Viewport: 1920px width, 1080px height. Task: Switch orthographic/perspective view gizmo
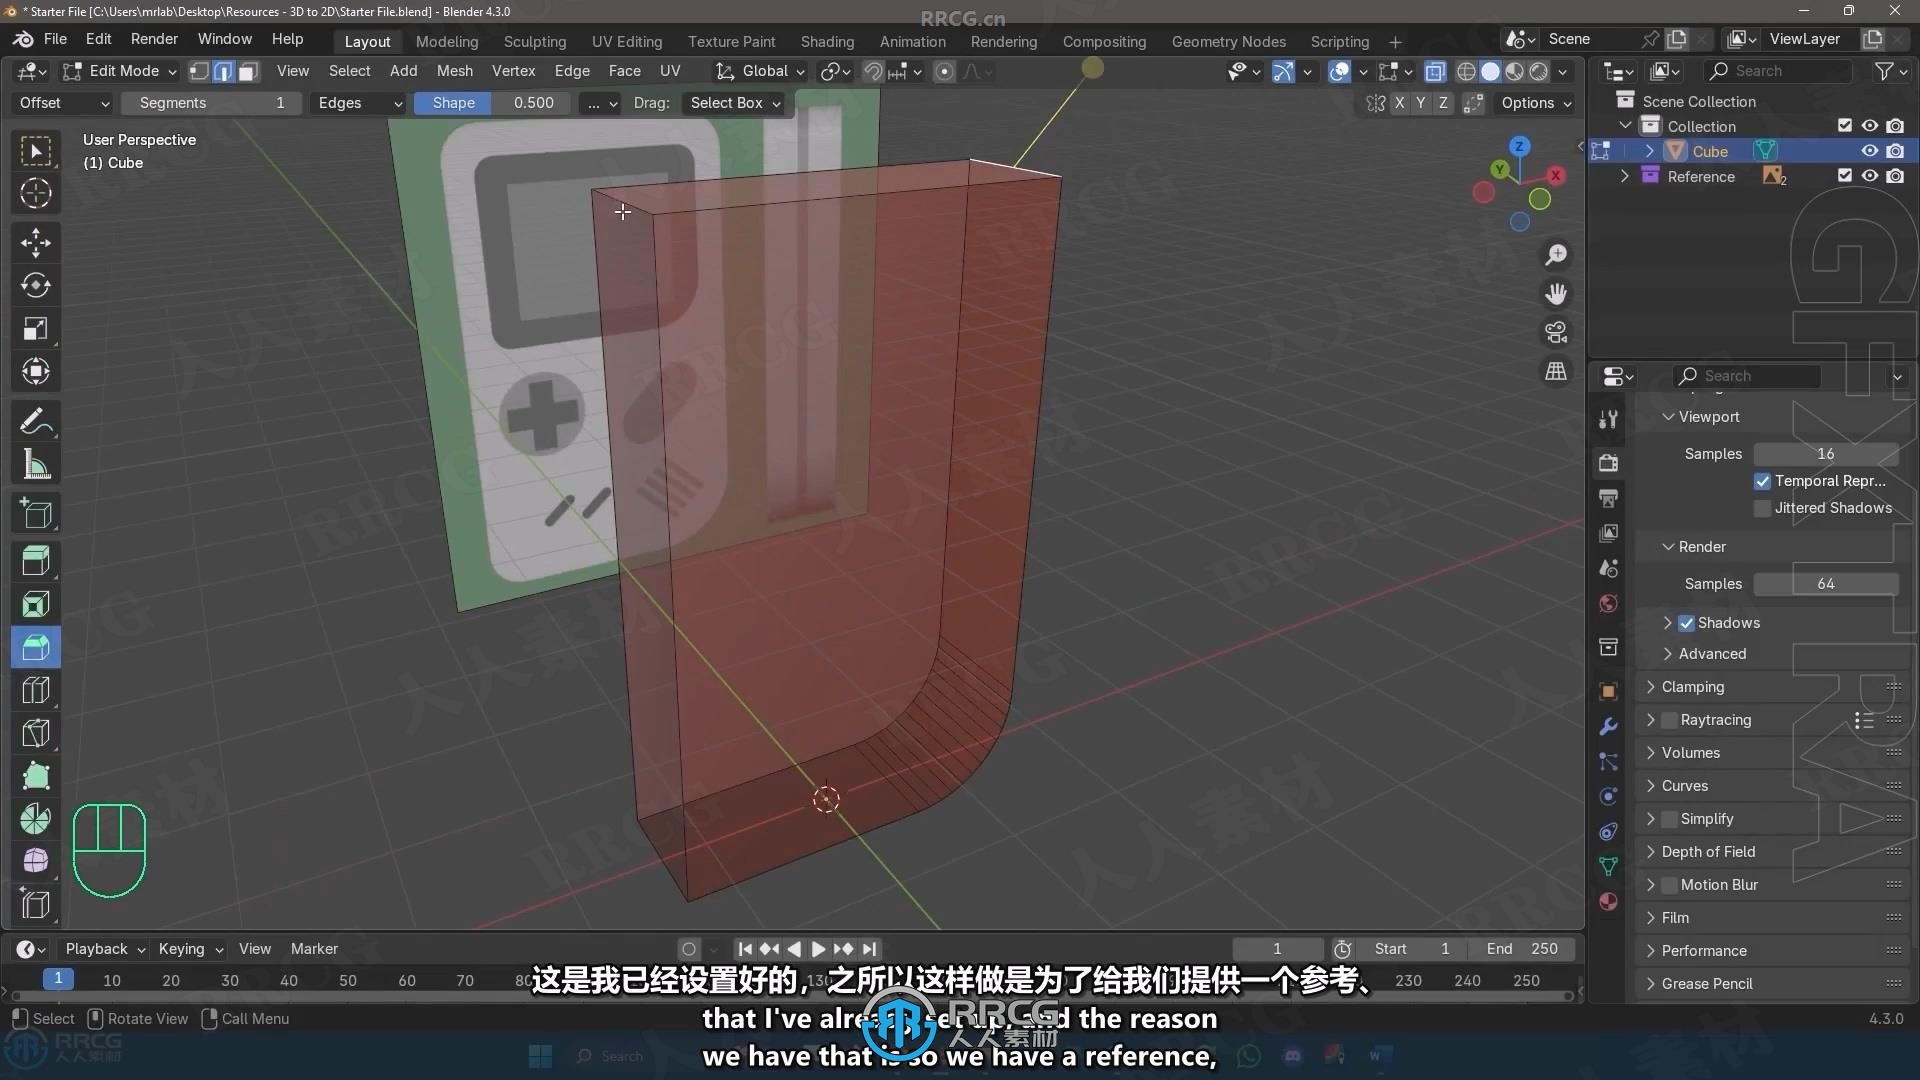[1556, 371]
